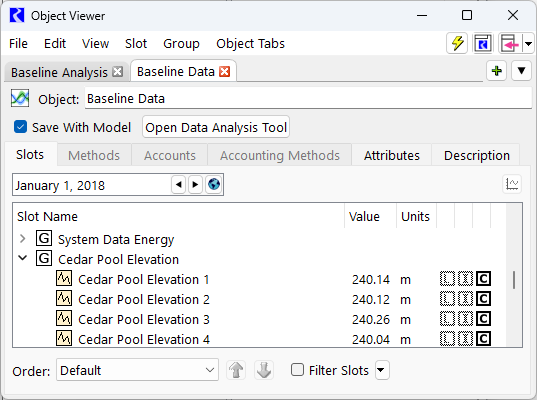537x400 pixels.
Task: Click the pink arrow dock icon
Action: (510, 43)
